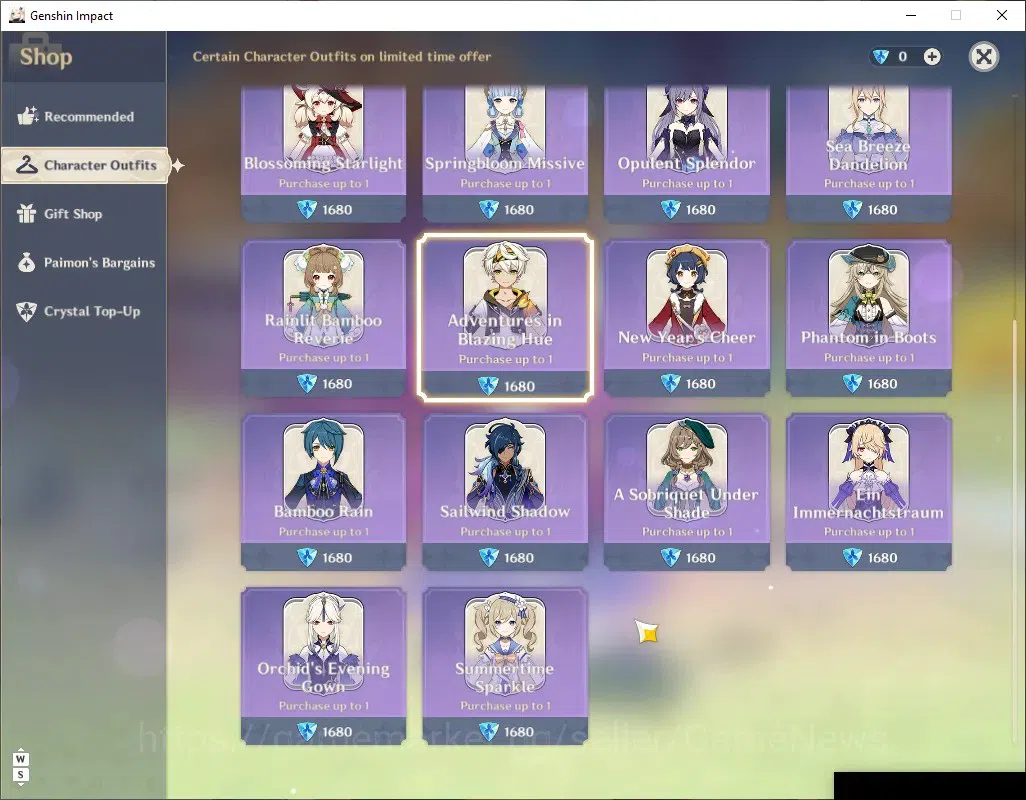Screen dimensions: 1026x800
Task: Select the Sea Breeze Dandelion outfit
Action: 868,154
